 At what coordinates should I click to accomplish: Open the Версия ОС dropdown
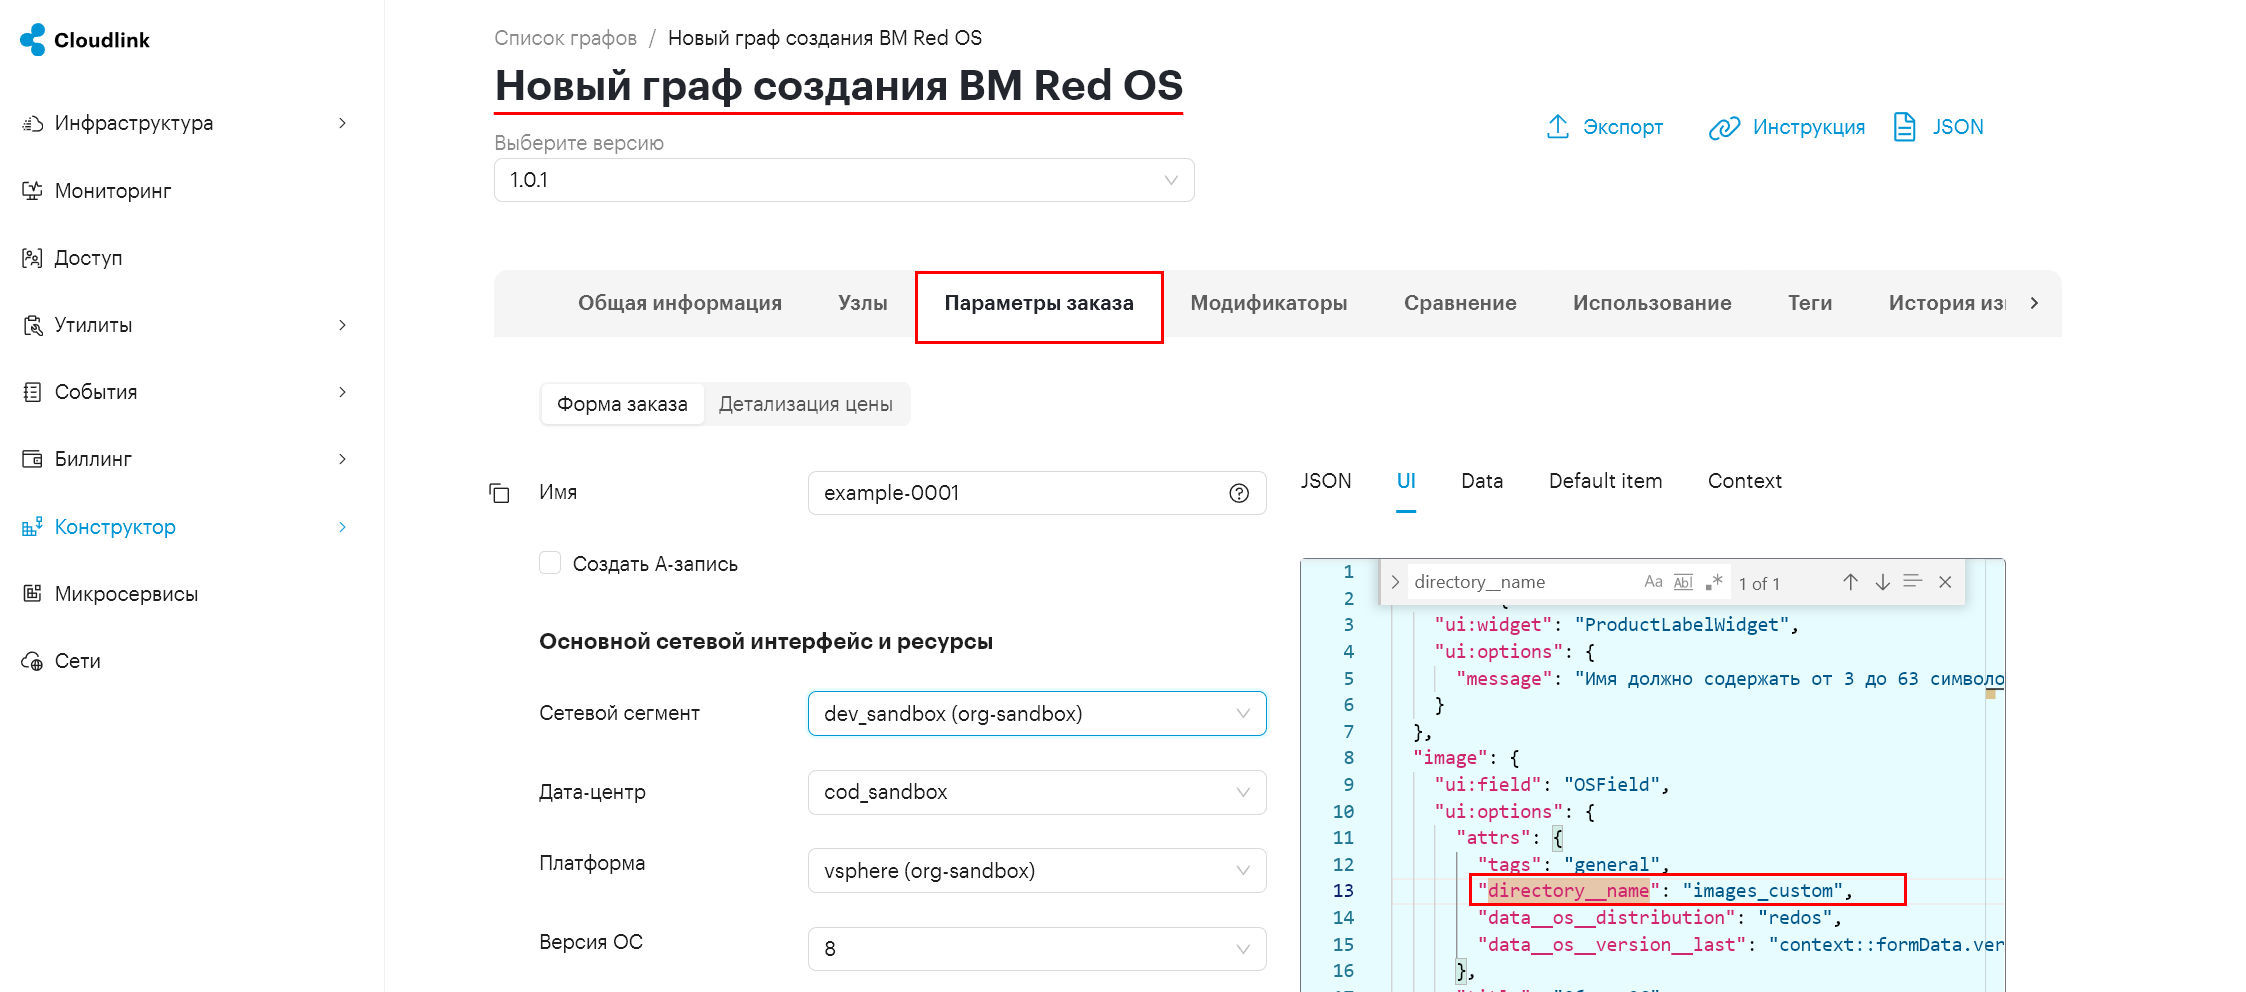coord(1037,949)
